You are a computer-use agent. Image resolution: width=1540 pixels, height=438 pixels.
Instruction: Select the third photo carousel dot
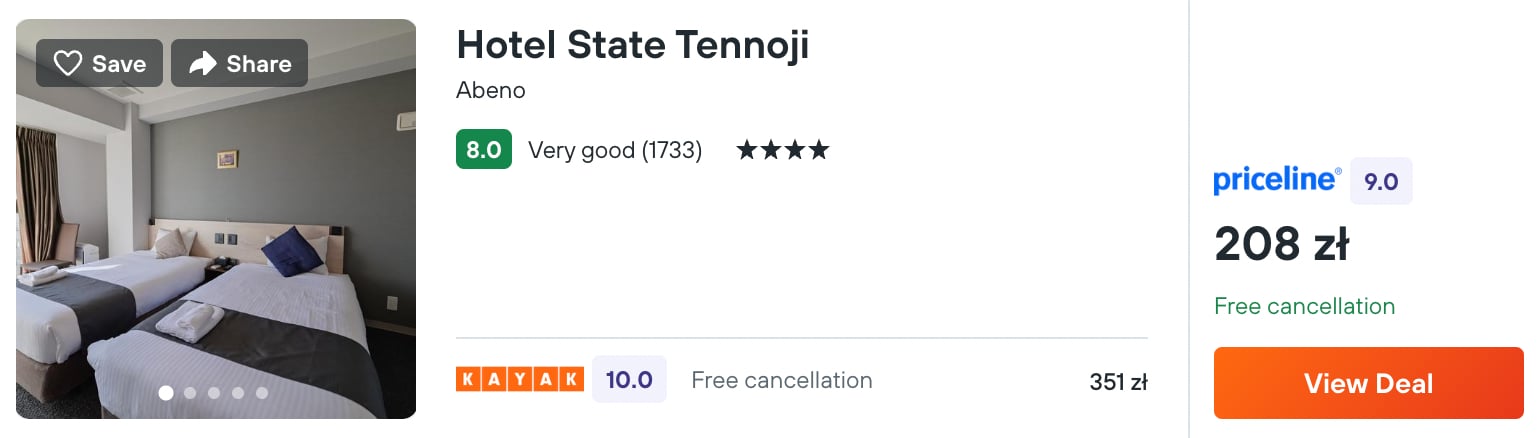click(x=214, y=393)
